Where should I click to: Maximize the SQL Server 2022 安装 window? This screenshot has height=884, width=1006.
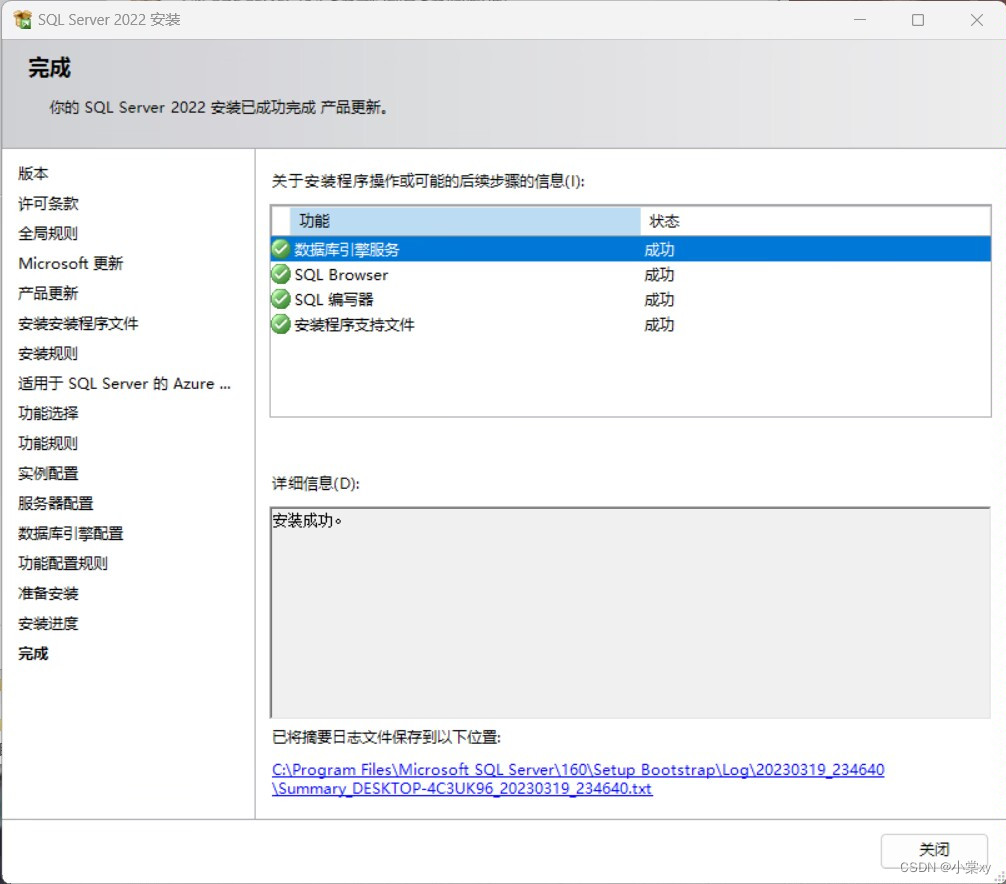click(x=918, y=20)
